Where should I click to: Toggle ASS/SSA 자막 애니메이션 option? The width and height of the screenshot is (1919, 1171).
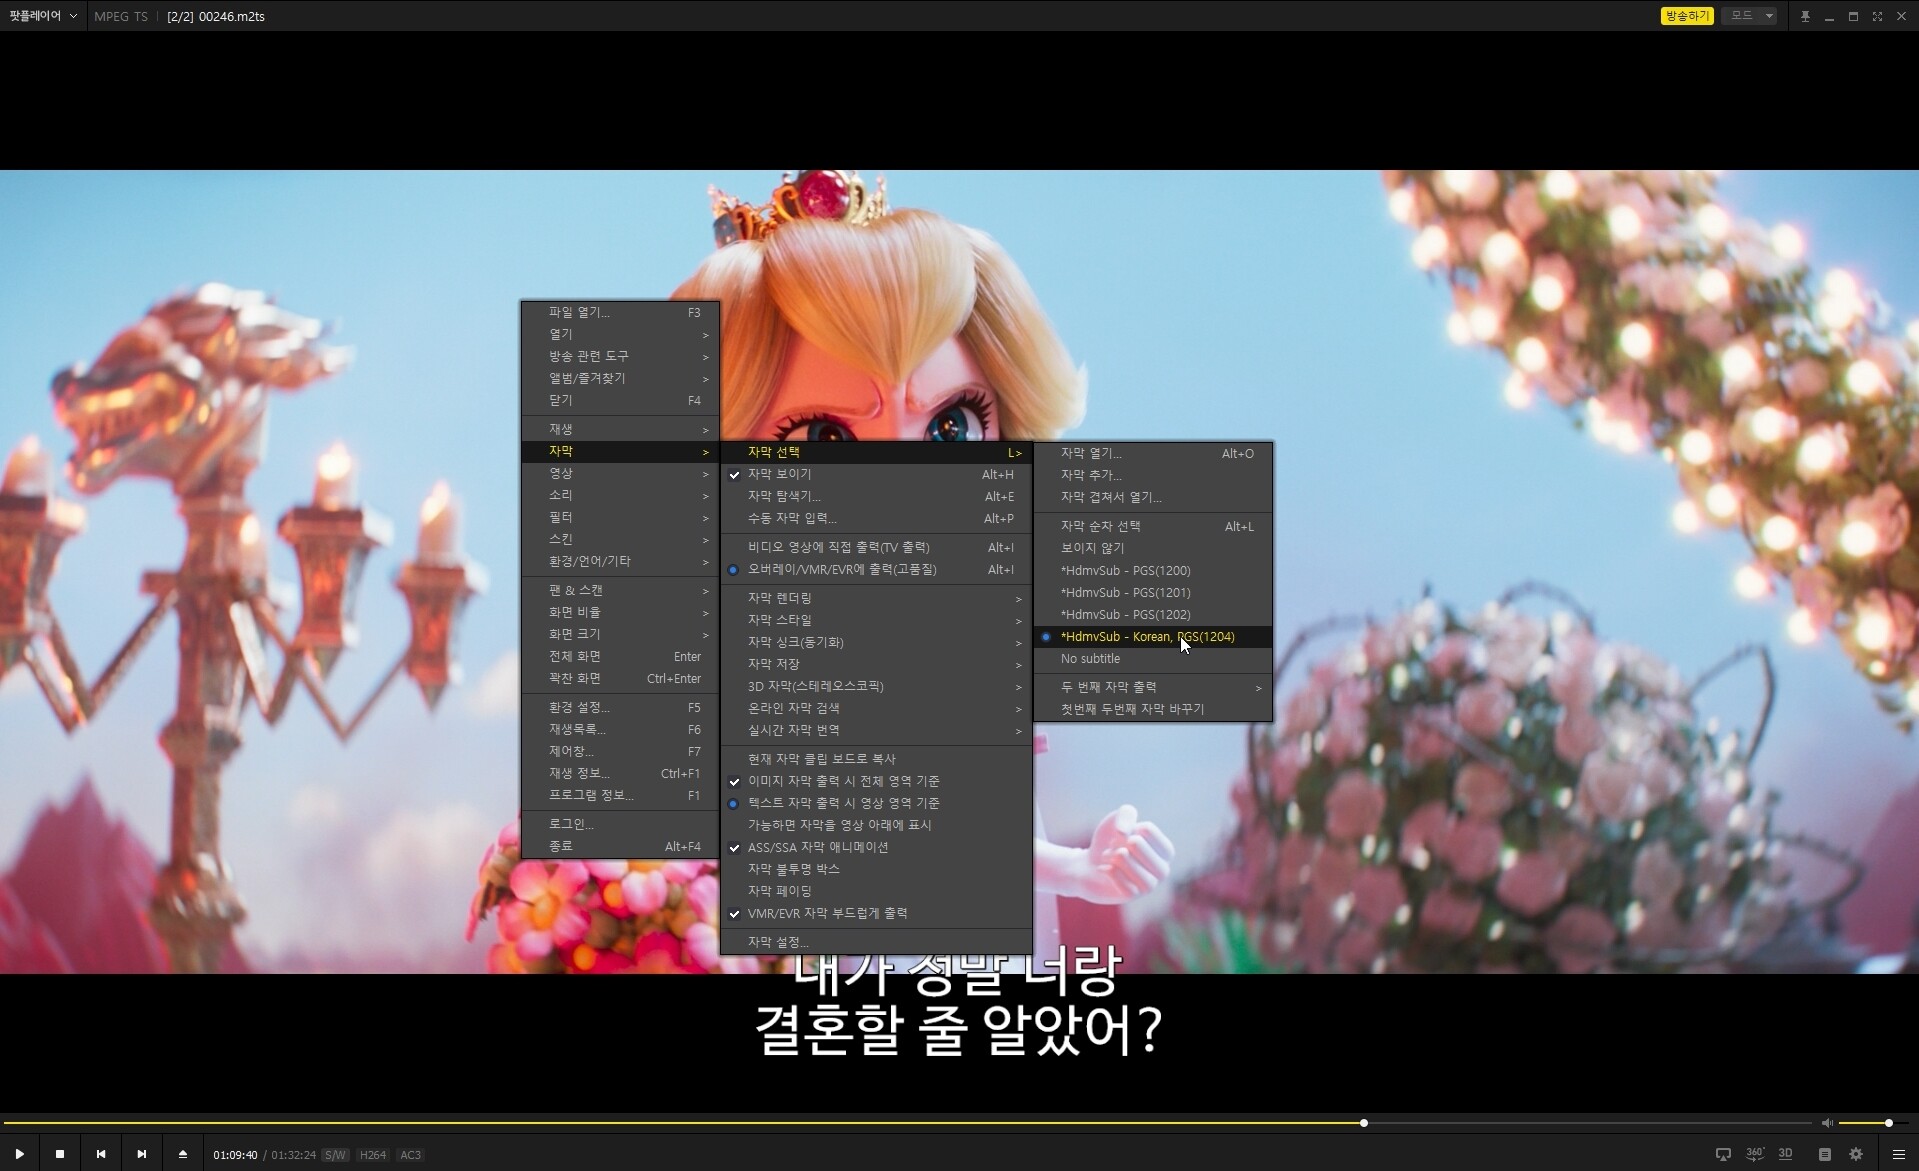[x=817, y=847]
